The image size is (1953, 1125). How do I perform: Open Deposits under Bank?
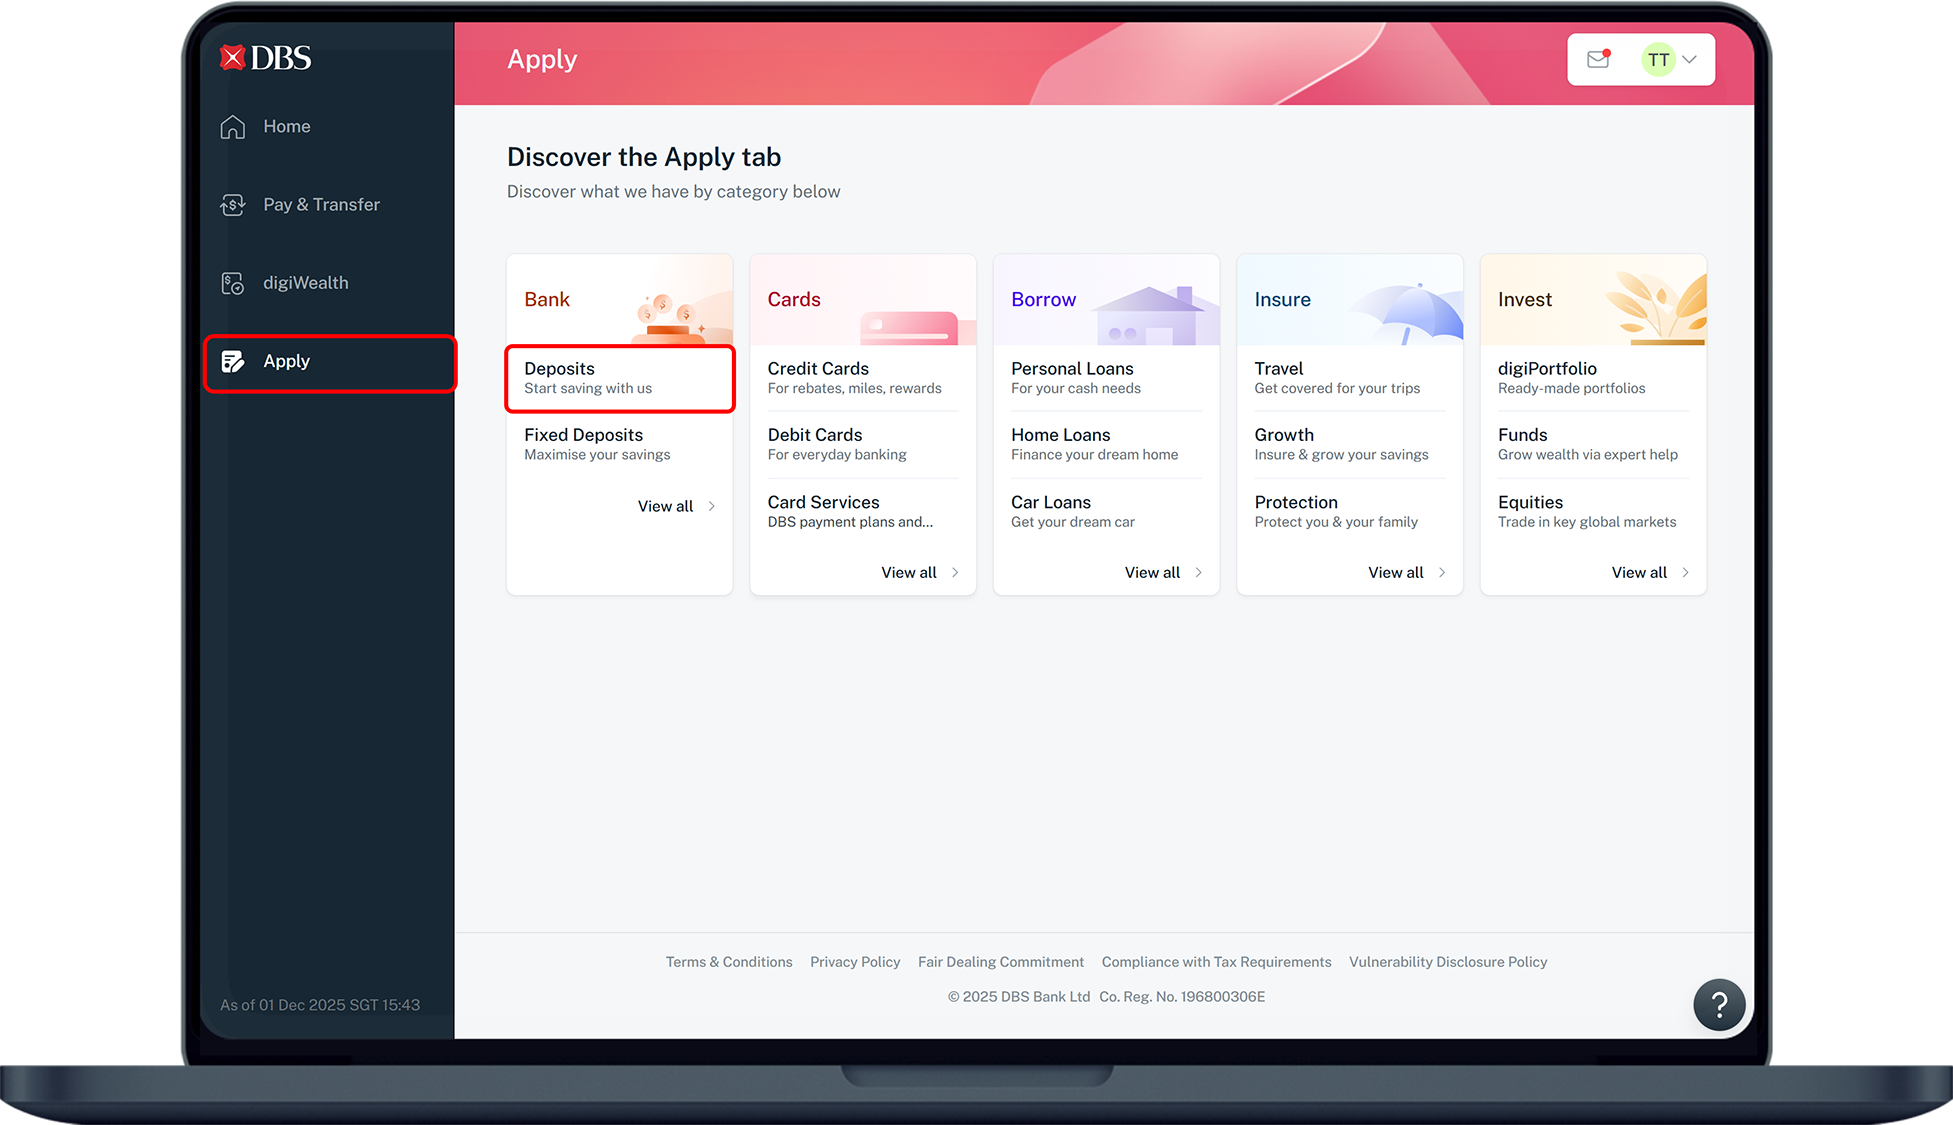620,378
